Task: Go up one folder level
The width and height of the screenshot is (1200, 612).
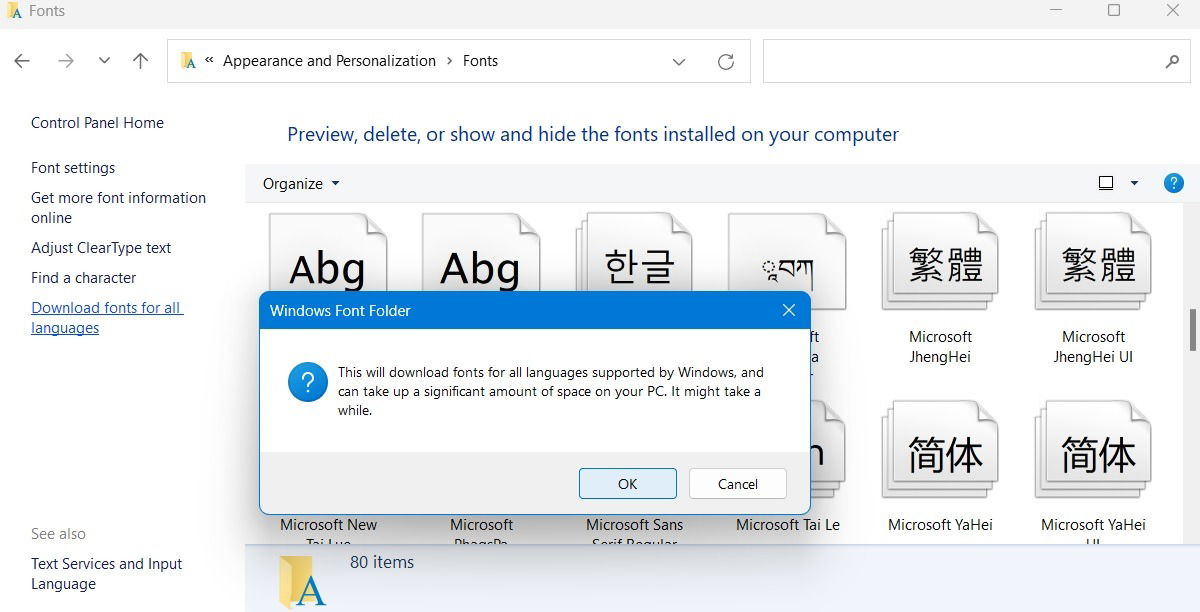Action: [x=141, y=61]
